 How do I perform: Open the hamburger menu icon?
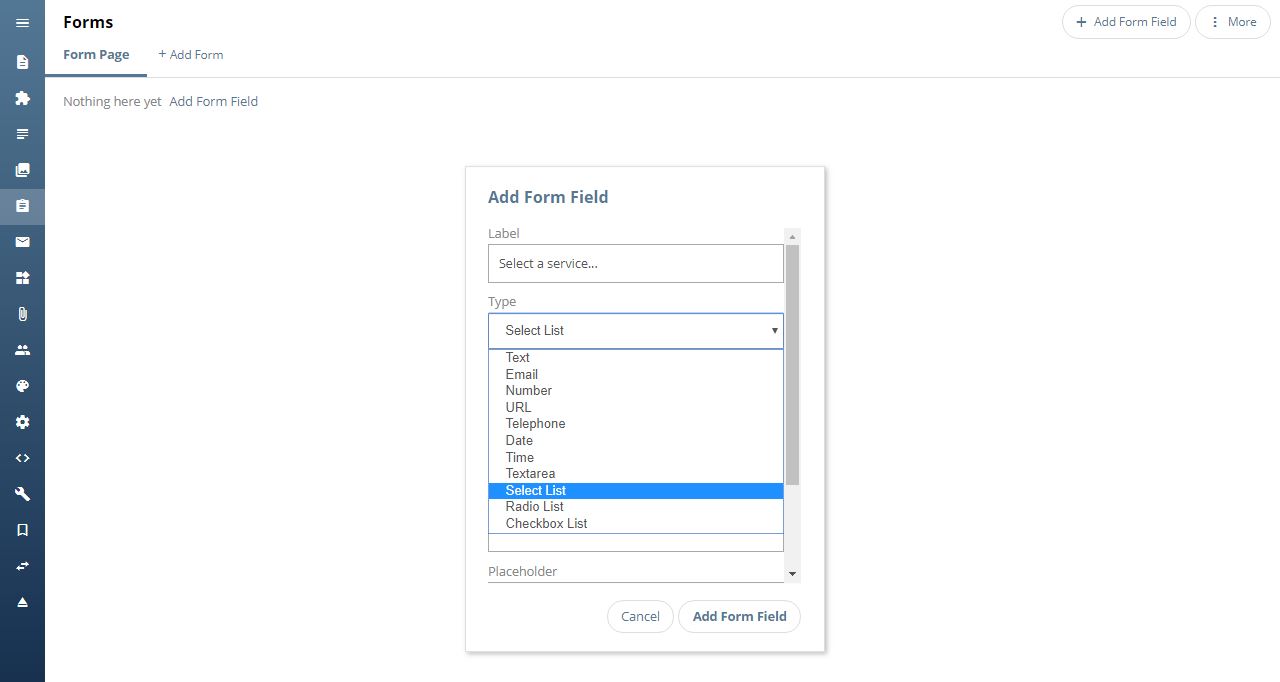pos(22,22)
